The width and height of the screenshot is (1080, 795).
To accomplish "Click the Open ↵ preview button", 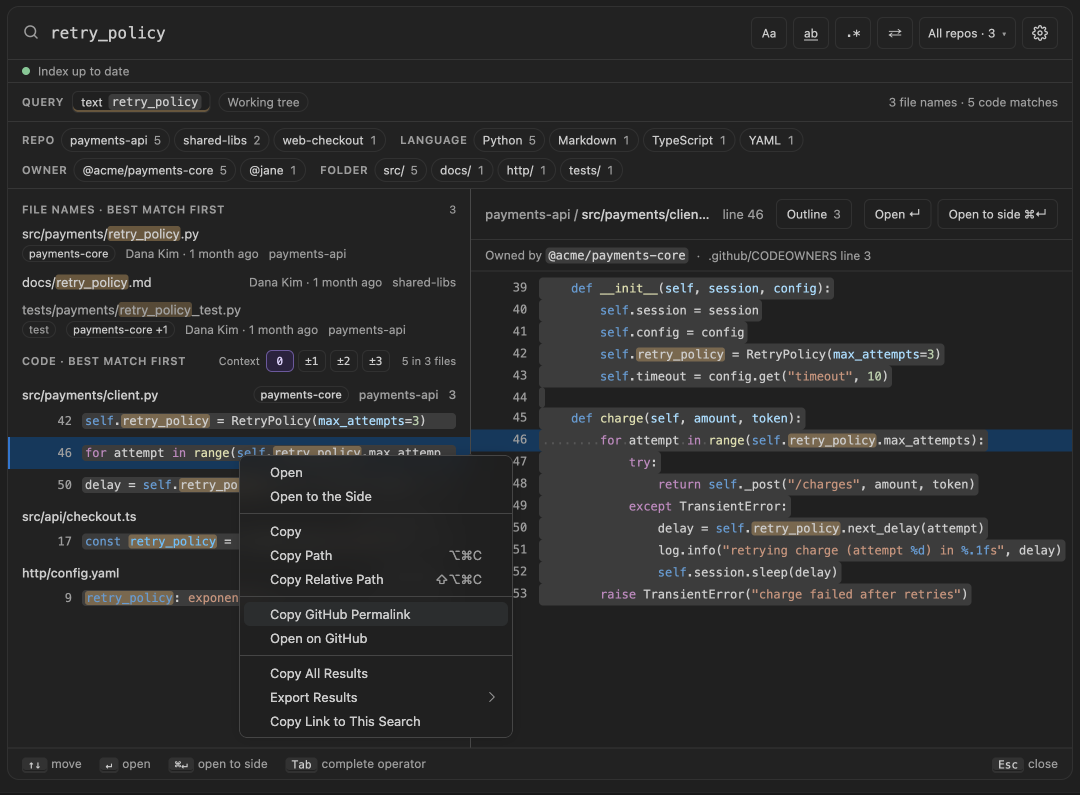I will pyautogui.click(x=897, y=214).
